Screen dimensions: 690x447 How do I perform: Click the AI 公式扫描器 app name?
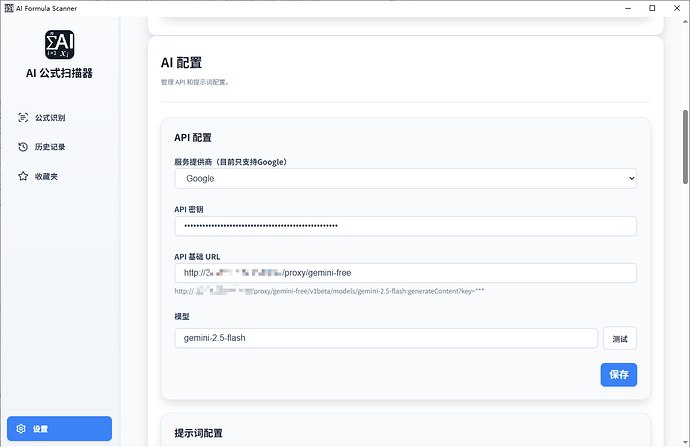[x=59, y=73]
